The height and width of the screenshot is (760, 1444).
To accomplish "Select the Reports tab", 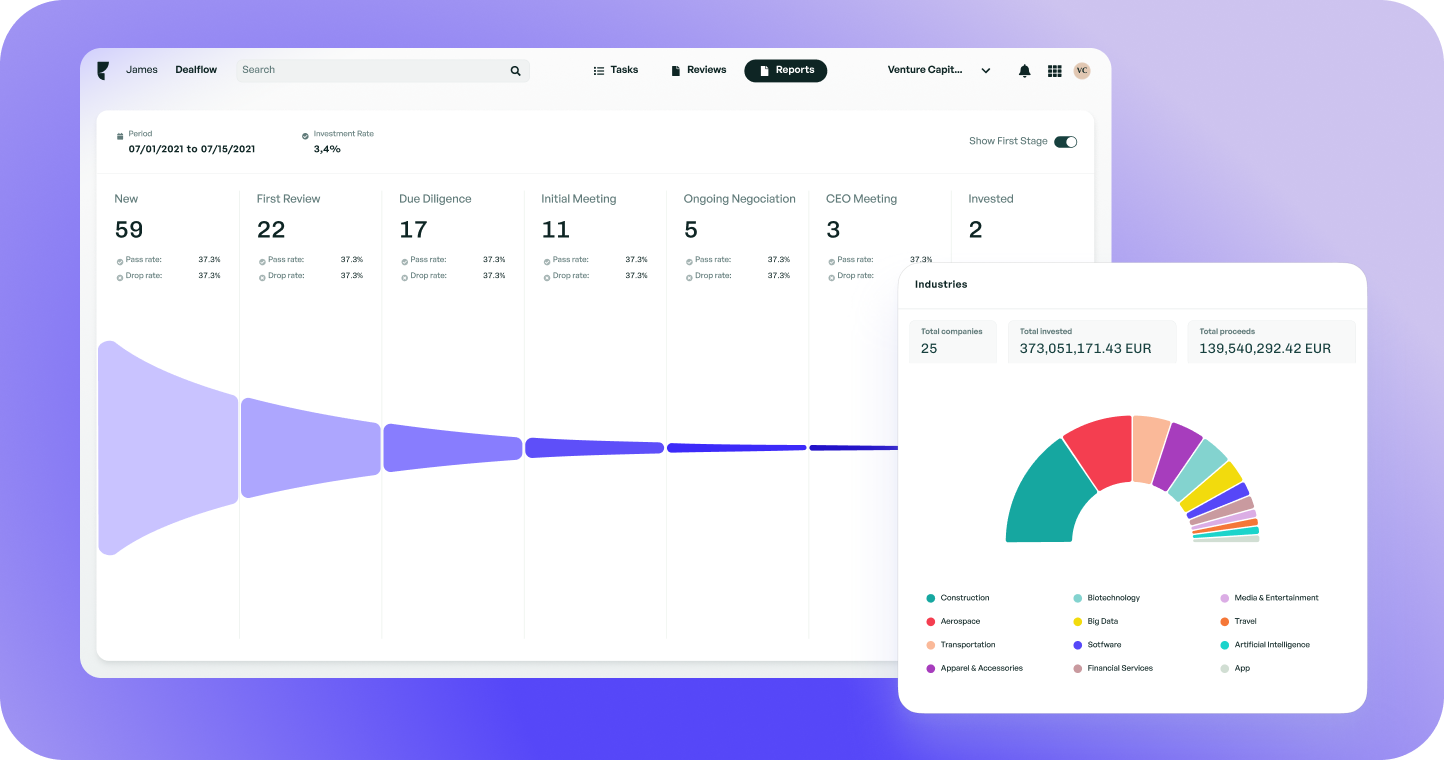I will [x=785, y=71].
